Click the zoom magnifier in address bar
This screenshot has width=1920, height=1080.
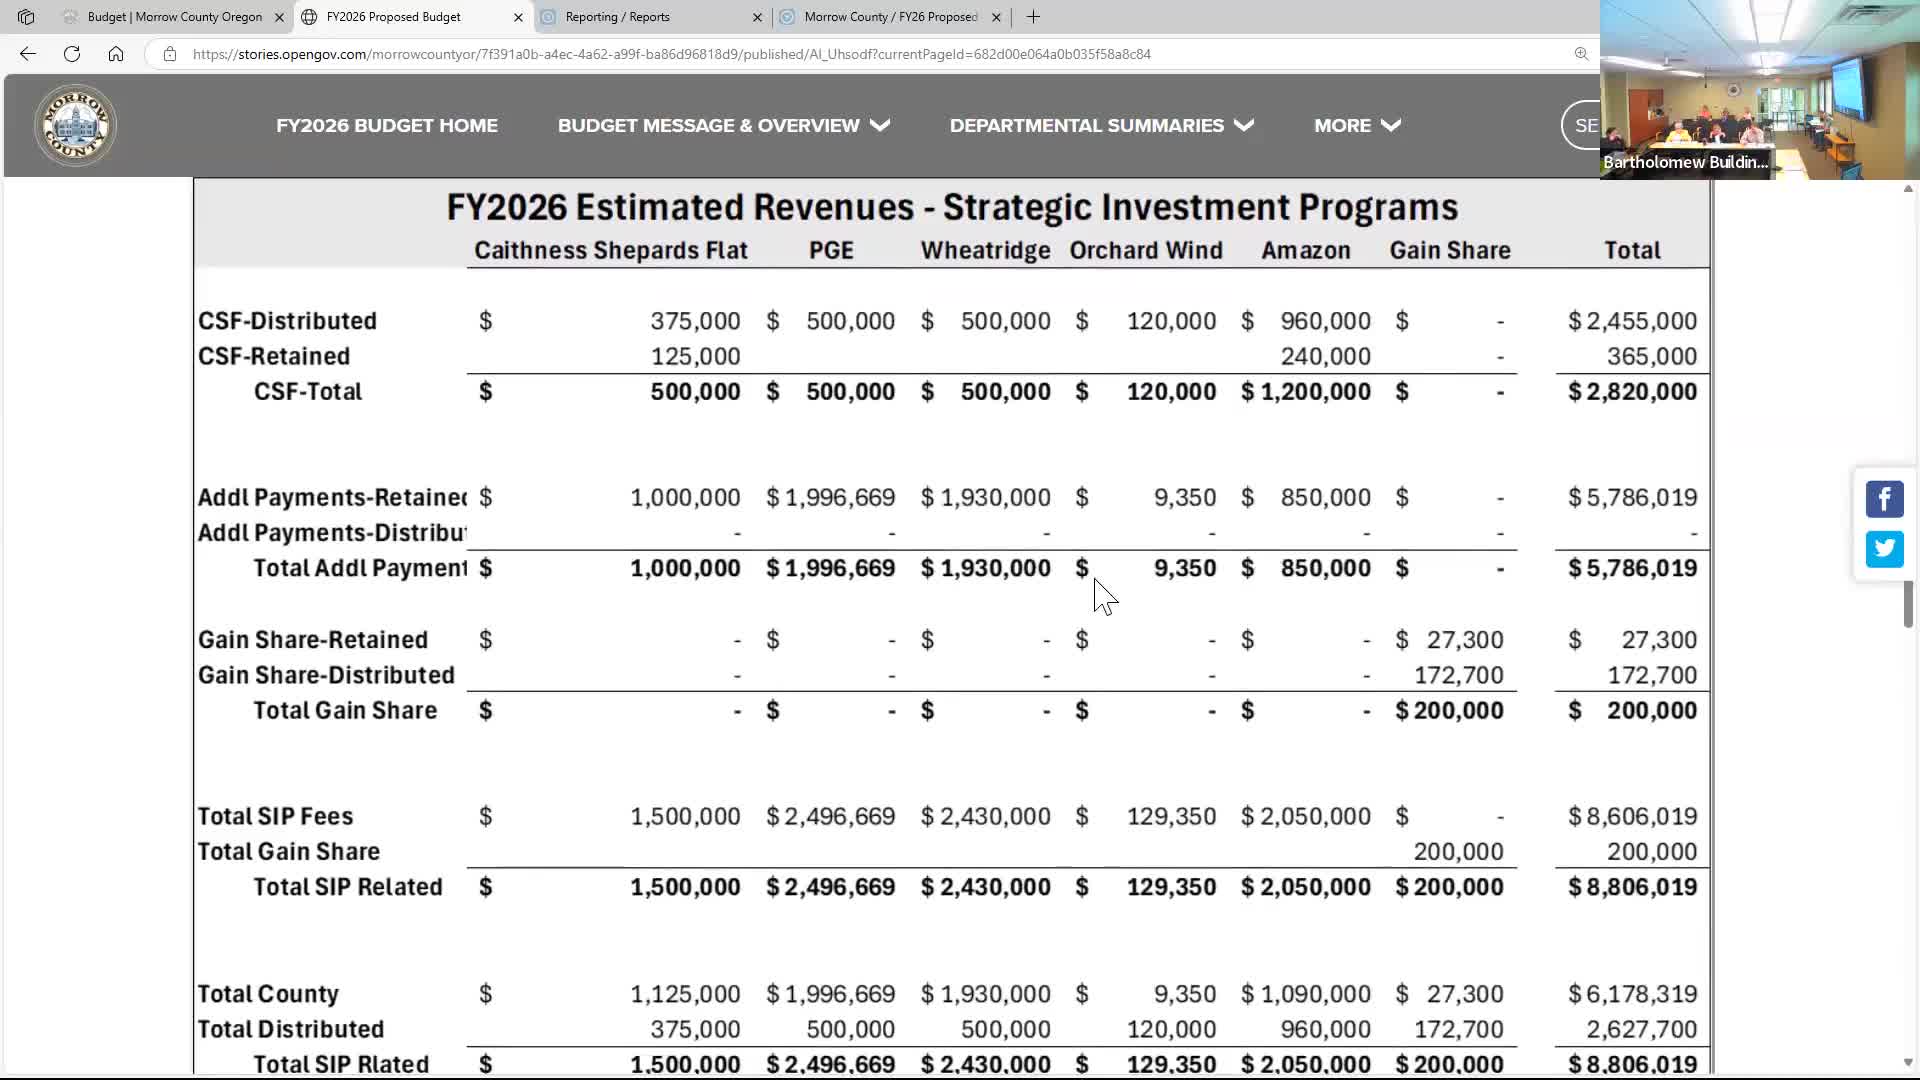(x=1581, y=54)
